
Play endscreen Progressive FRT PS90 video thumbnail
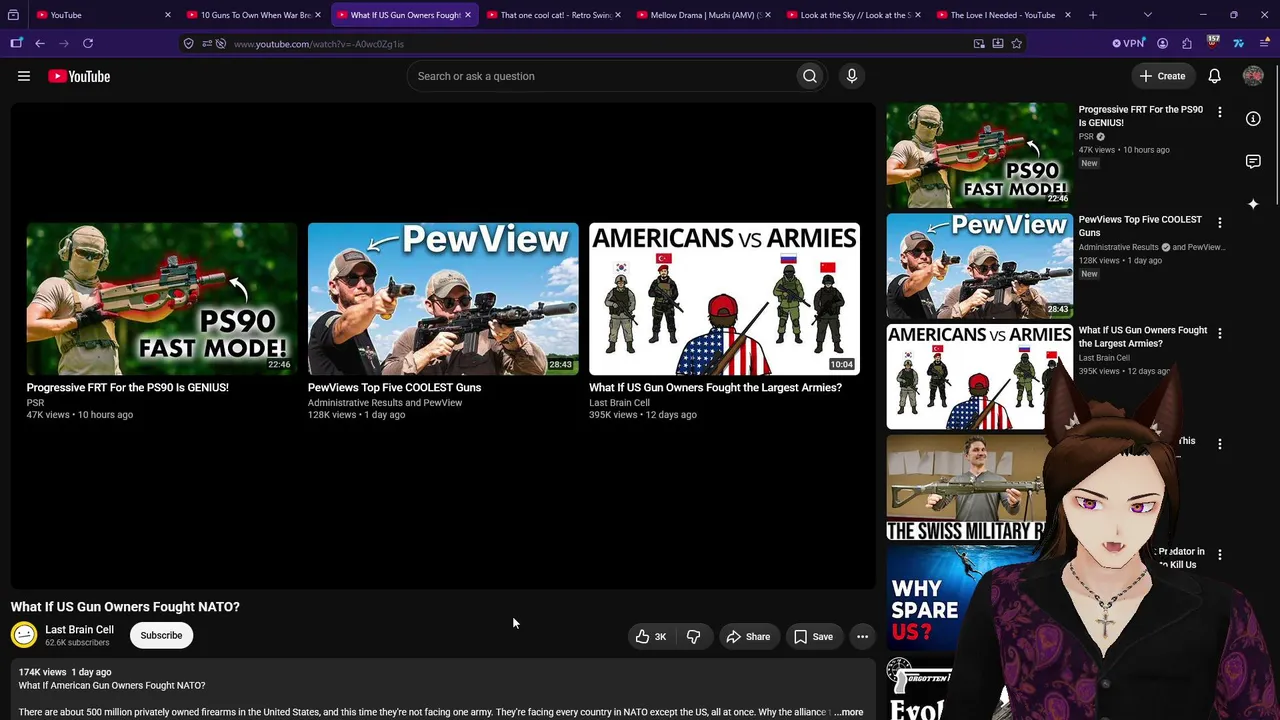click(x=162, y=298)
